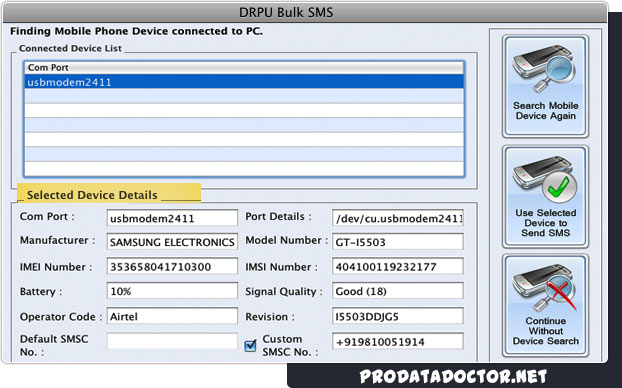Click the Com Port details field
Screen dimensions: 622x388
coord(172,218)
